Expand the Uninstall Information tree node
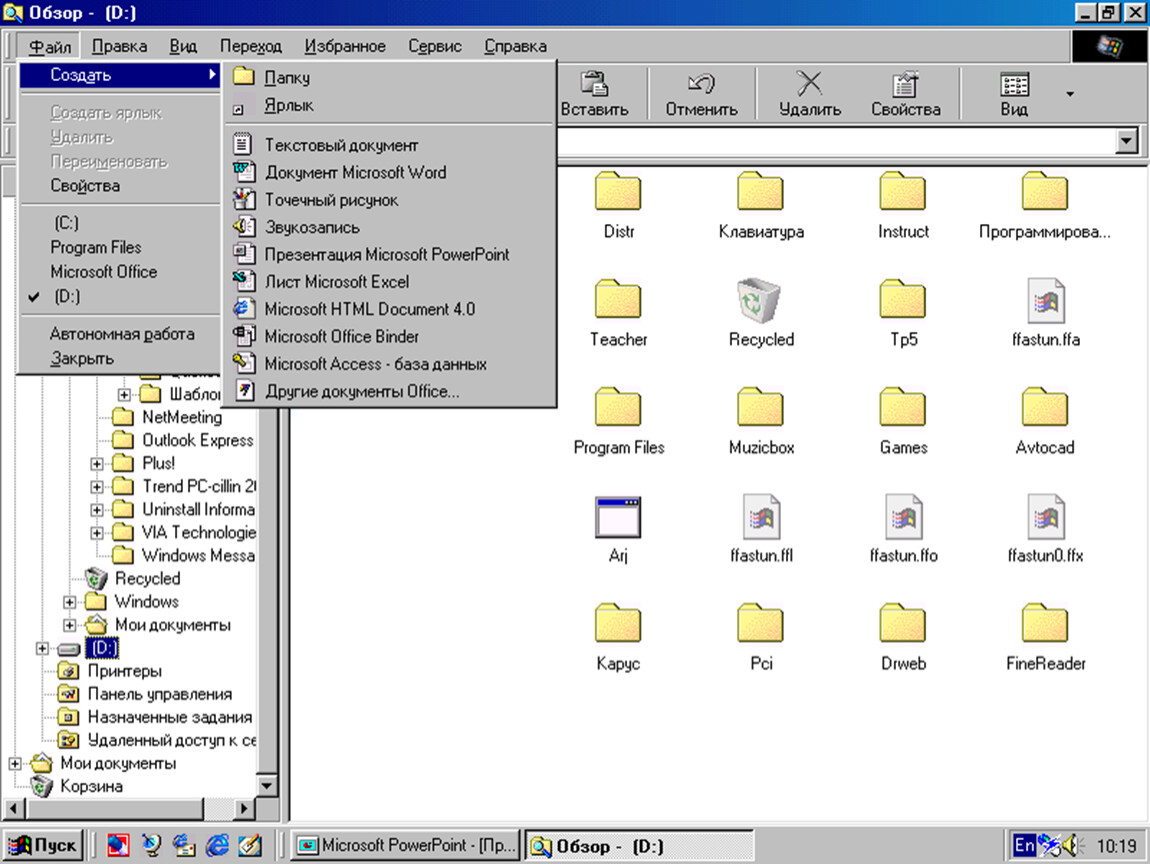The height and width of the screenshot is (864, 1150). 97,510
